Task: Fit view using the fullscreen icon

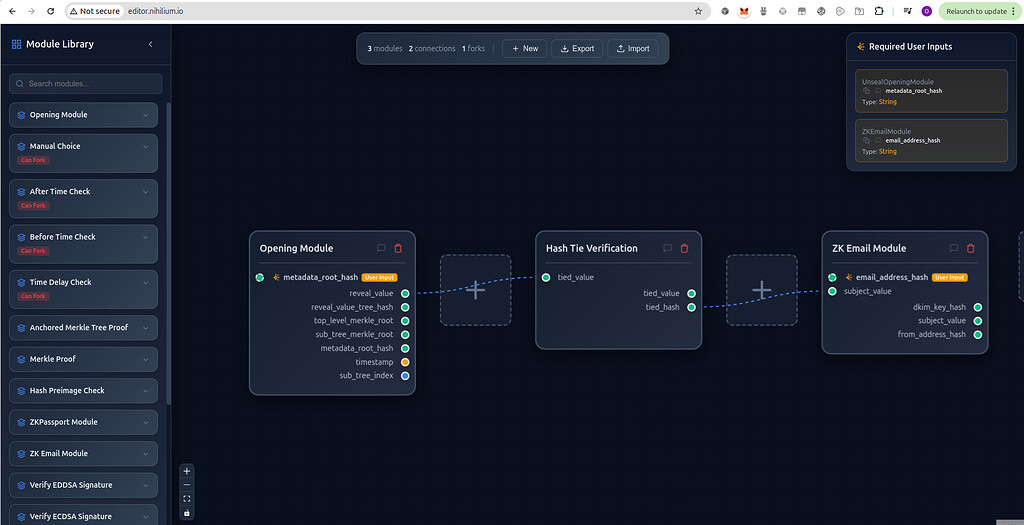Action: pyautogui.click(x=187, y=499)
